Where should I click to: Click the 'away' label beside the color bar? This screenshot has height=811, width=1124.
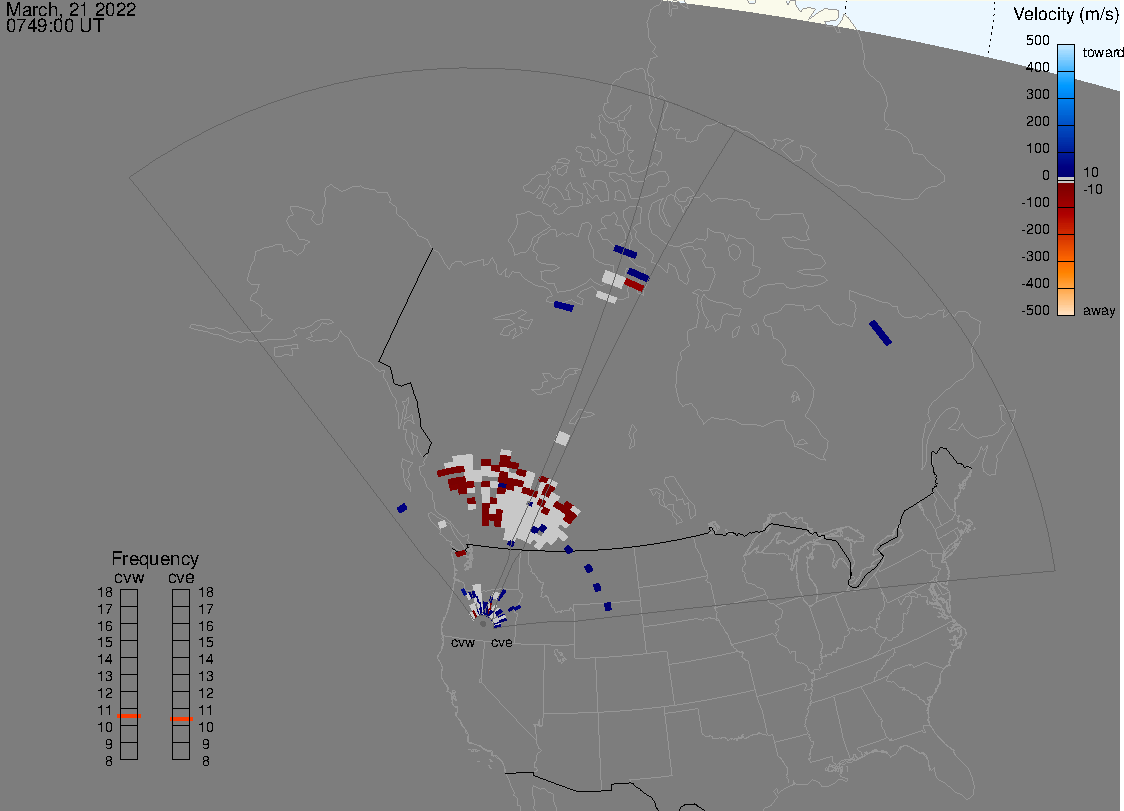tap(1099, 311)
